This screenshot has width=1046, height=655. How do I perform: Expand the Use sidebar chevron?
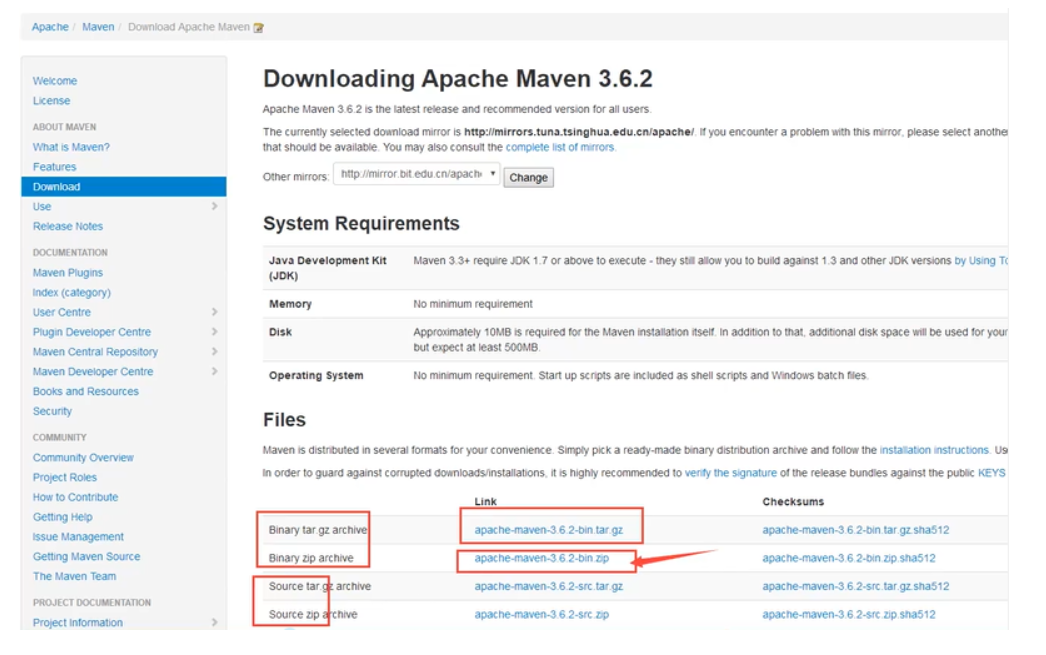[x=214, y=206]
